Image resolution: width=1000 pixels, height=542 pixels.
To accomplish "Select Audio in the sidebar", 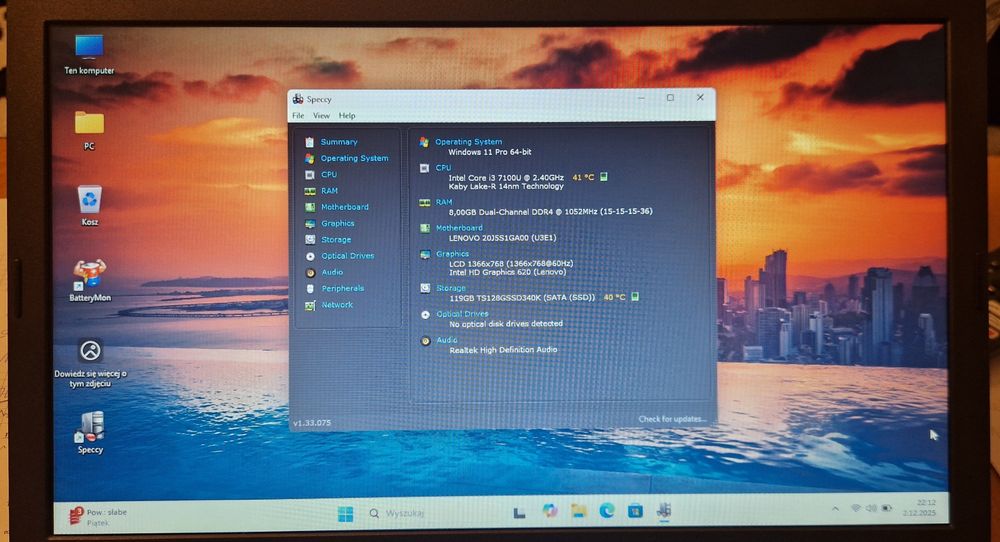I will 332,272.
